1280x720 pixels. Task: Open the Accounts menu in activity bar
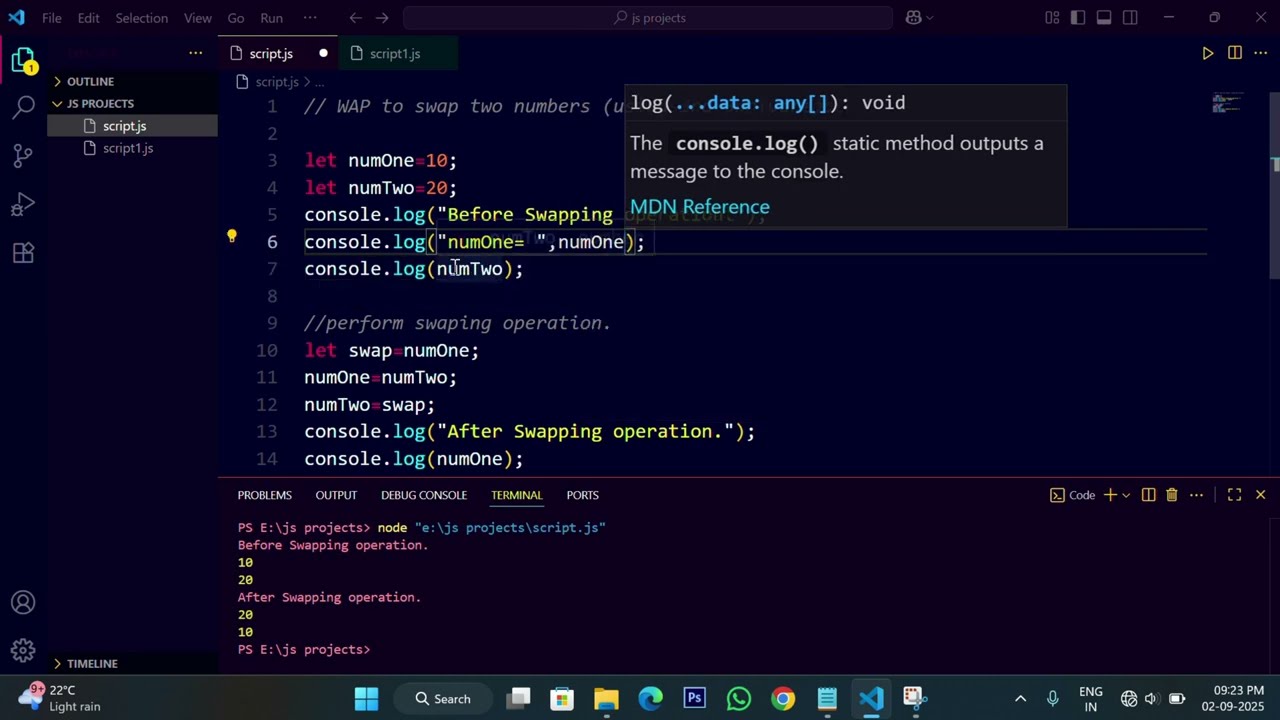(23, 603)
